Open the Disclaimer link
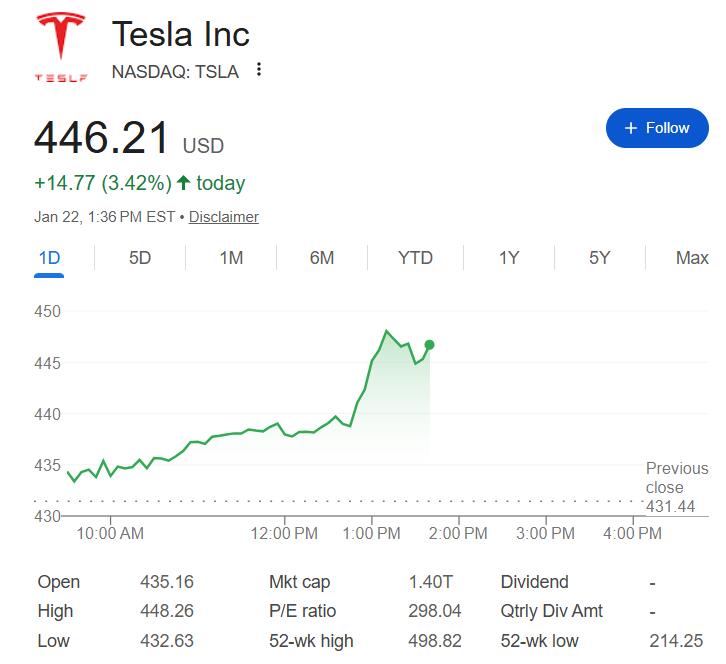The width and height of the screenshot is (726, 664). pos(223,217)
